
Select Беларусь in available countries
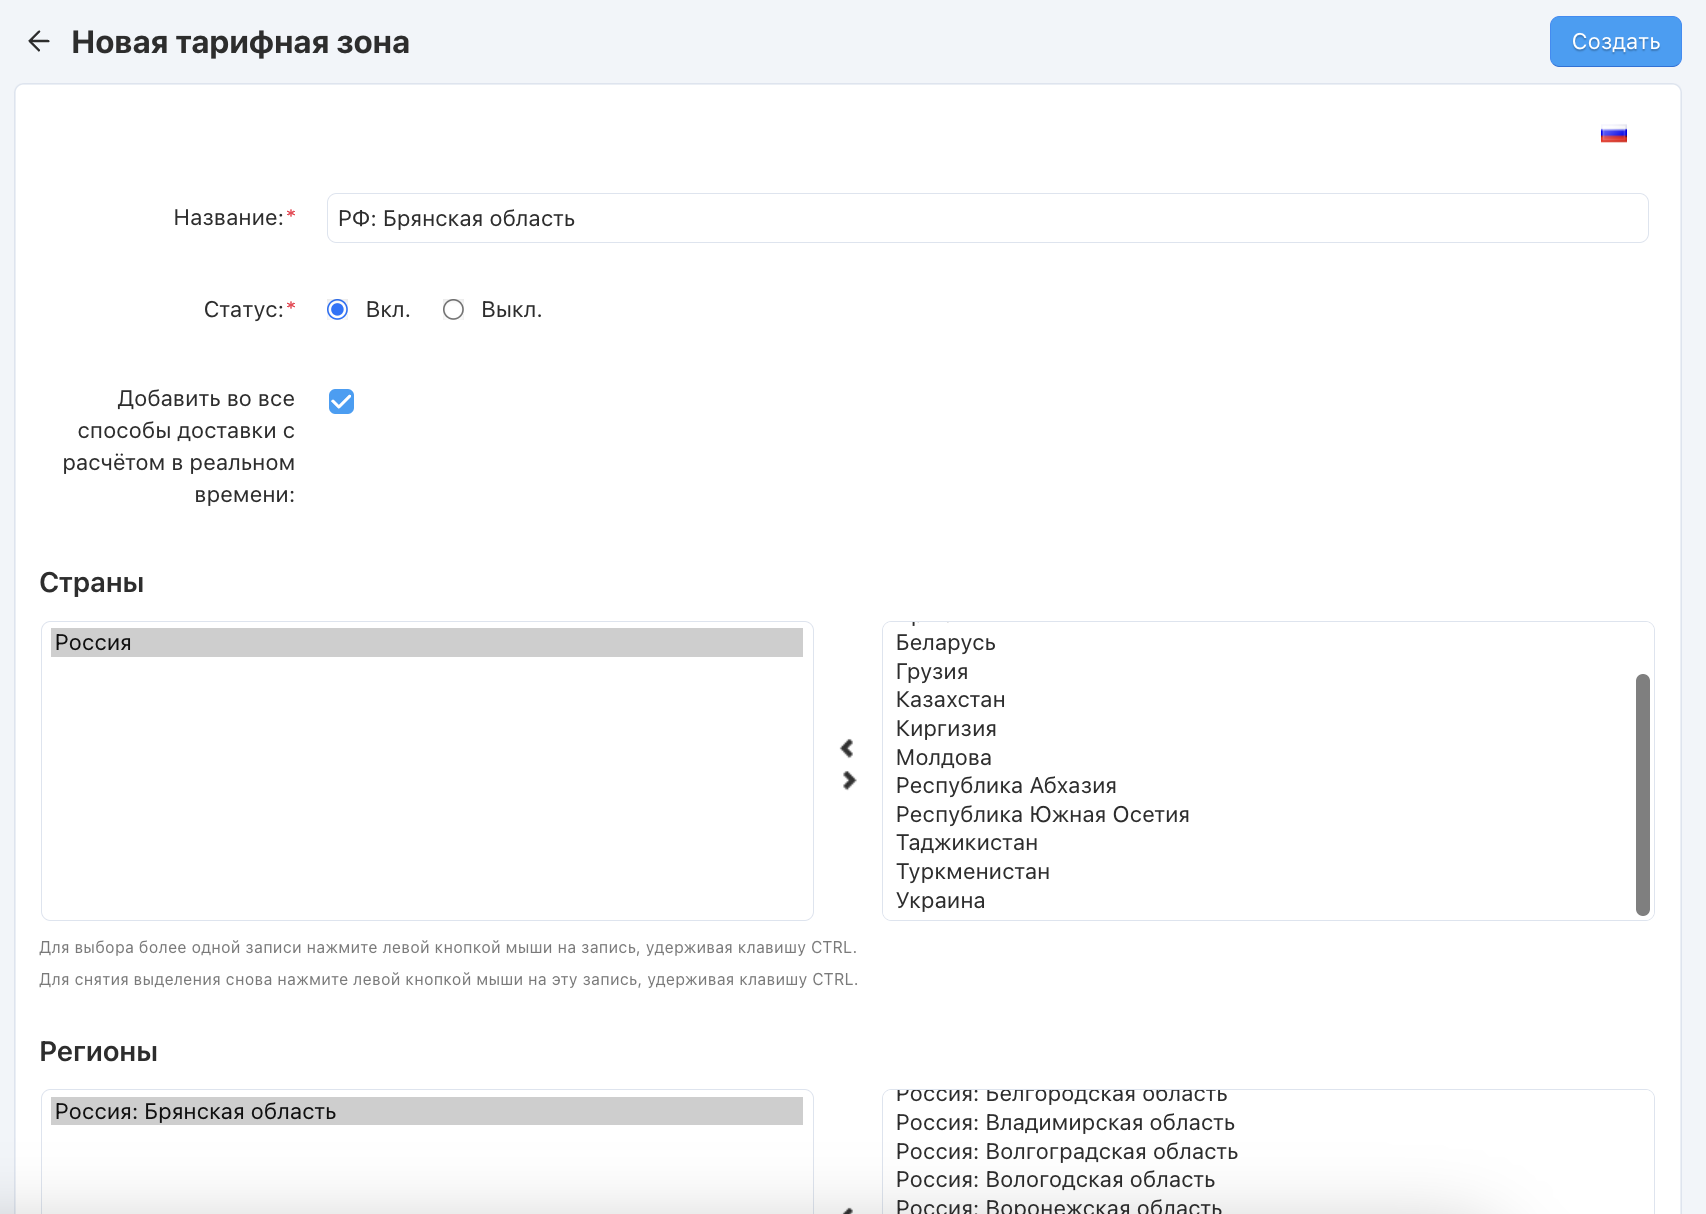coord(945,643)
